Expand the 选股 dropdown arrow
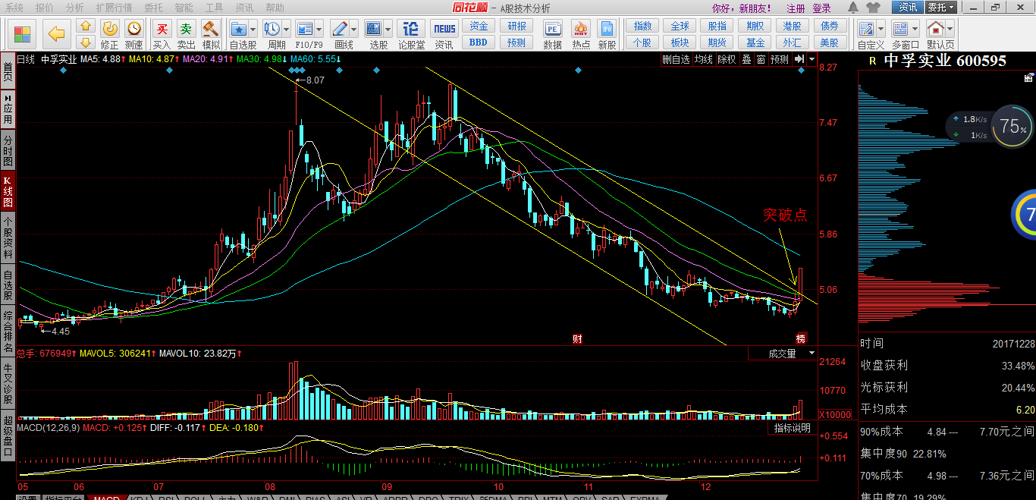Viewport: 1036px width, 500px height. point(388,29)
